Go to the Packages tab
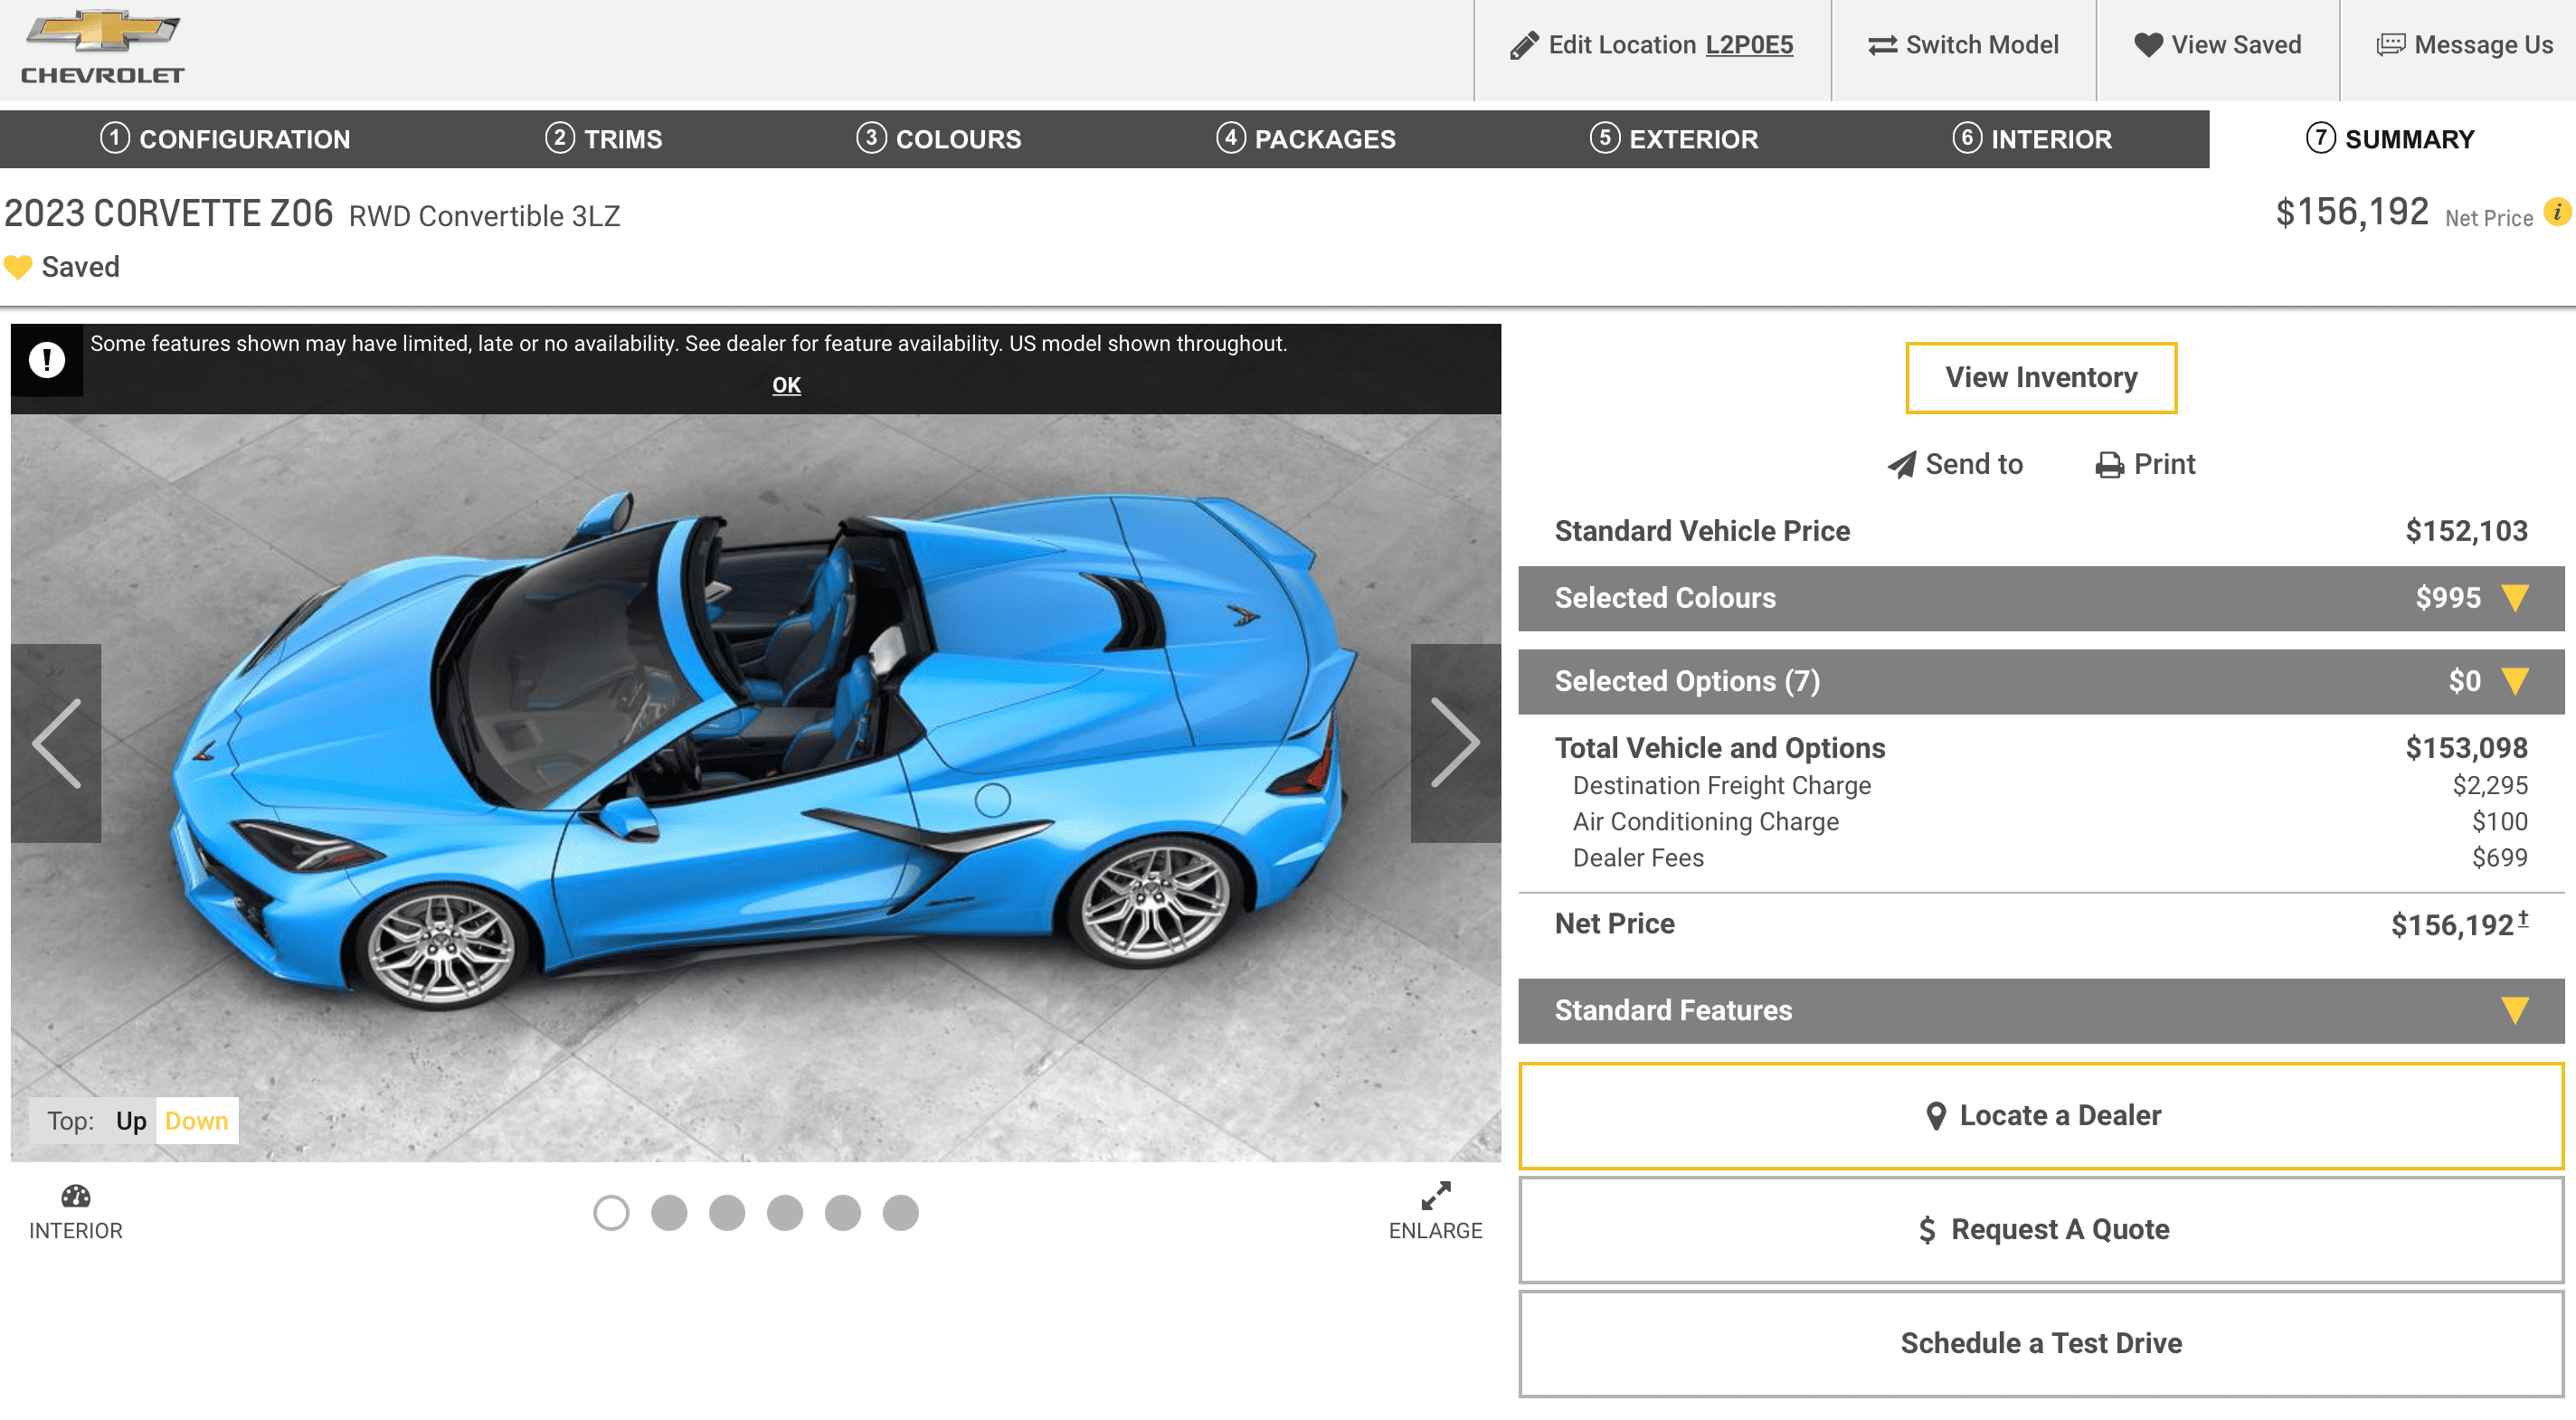Screen dimensions: 2576x1420 click(1306, 139)
